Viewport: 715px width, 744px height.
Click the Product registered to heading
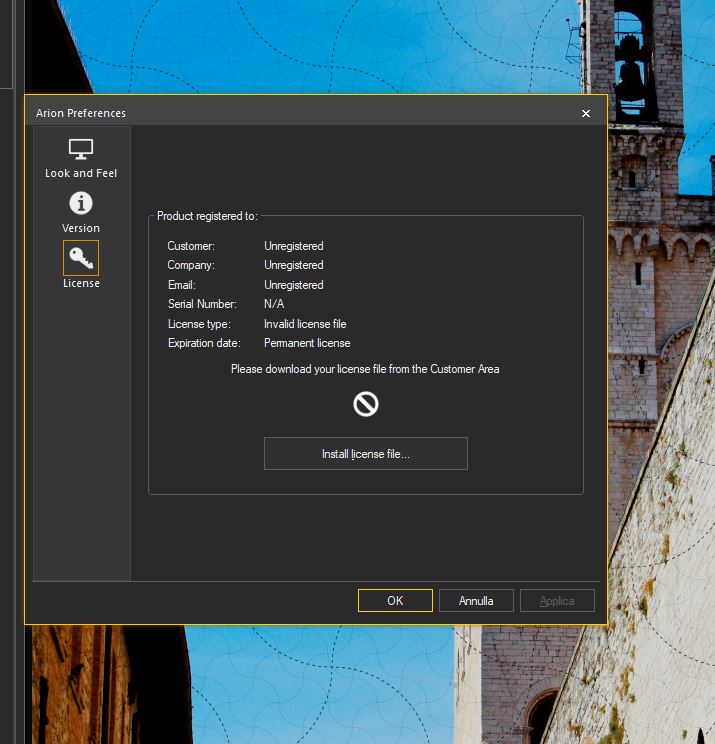(207, 216)
